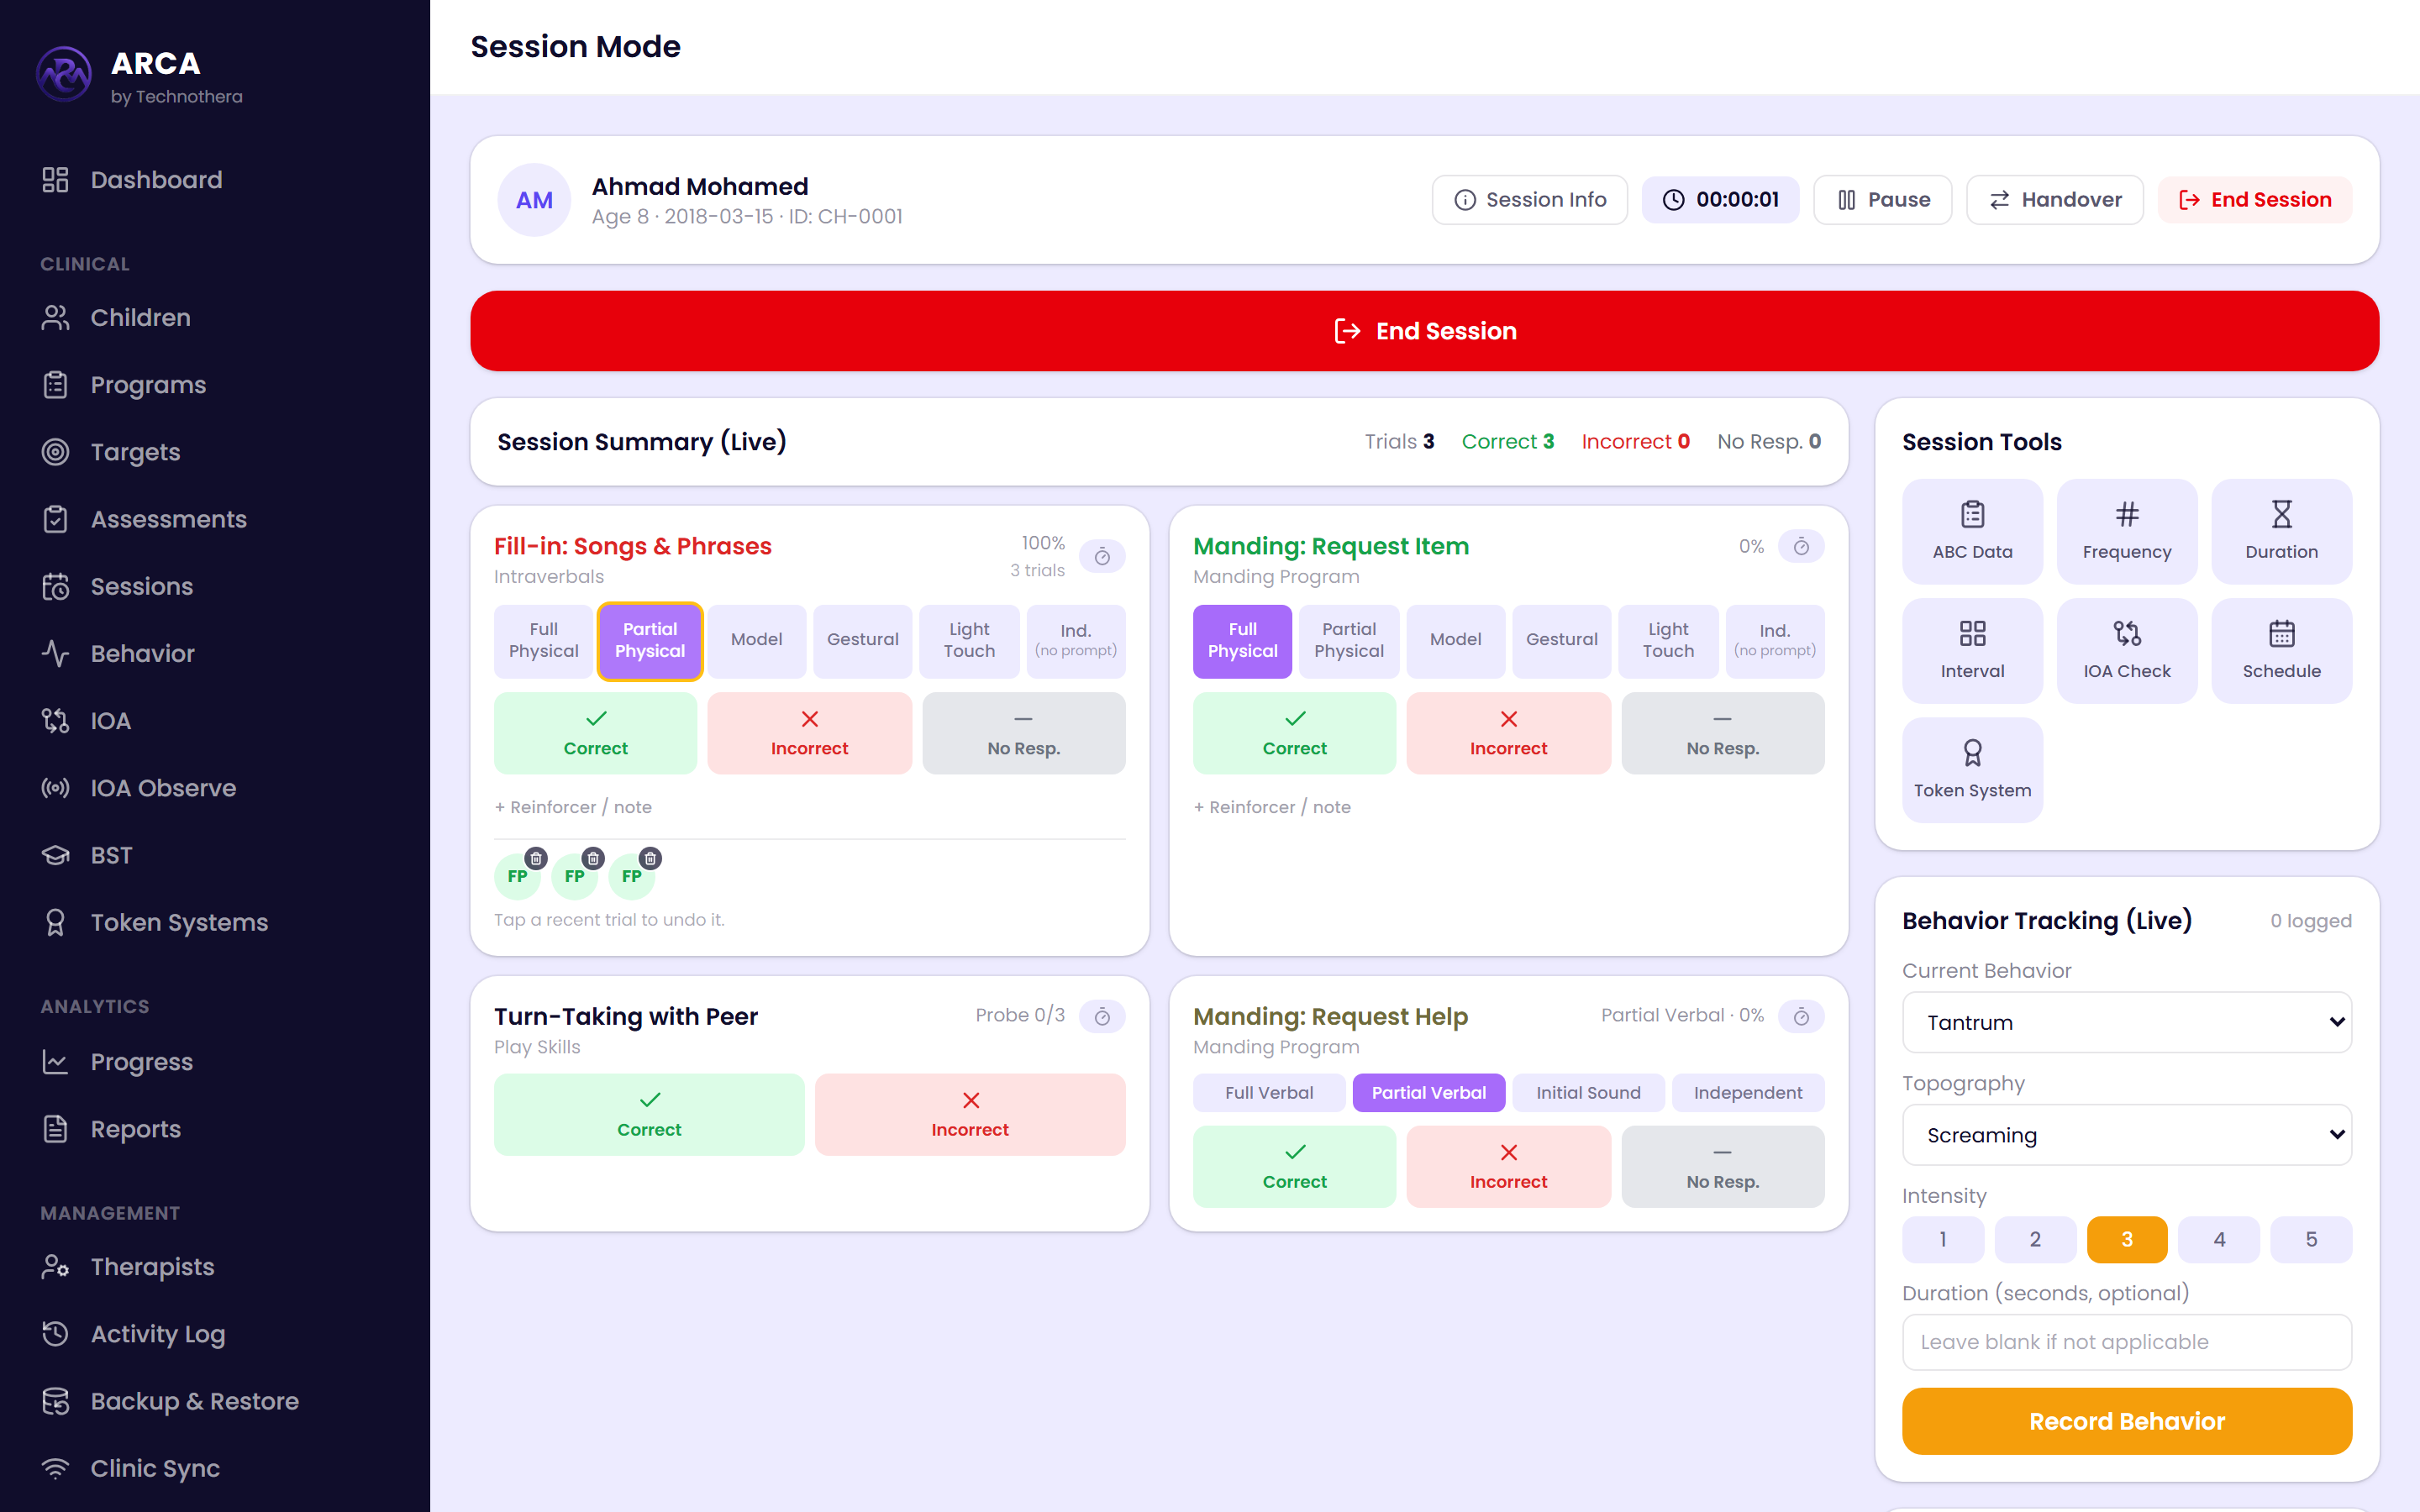Expand Reinforcer / note under Manding: Request Item
The height and width of the screenshot is (1512, 2420).
click(x=1272, y=807)
